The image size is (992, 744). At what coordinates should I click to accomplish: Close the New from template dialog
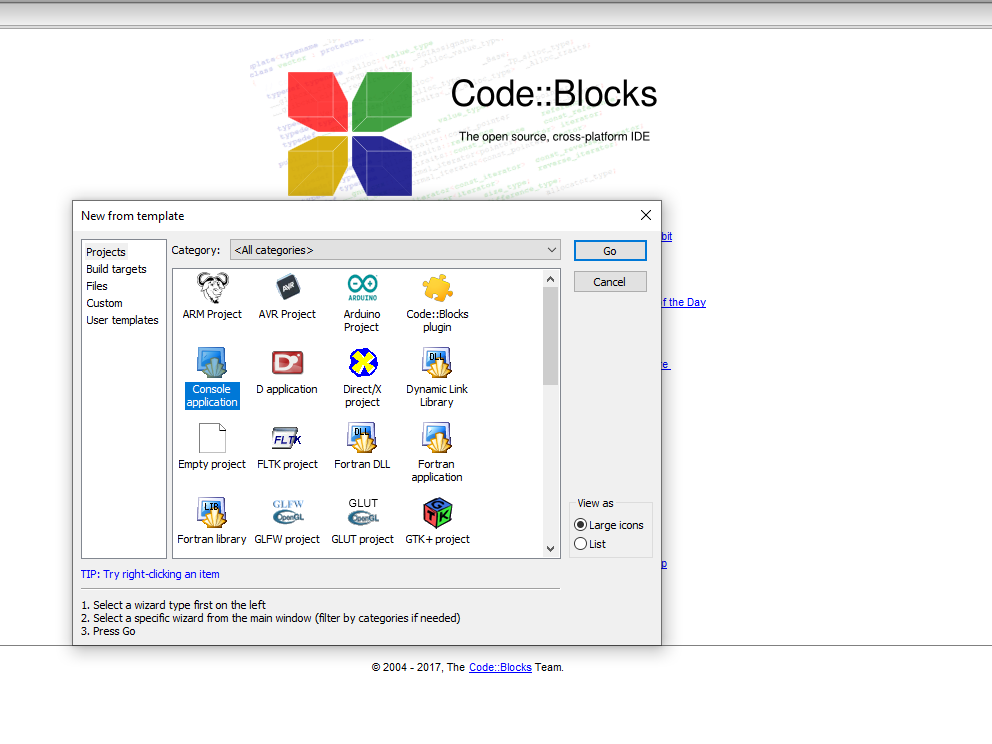(645, 215)
